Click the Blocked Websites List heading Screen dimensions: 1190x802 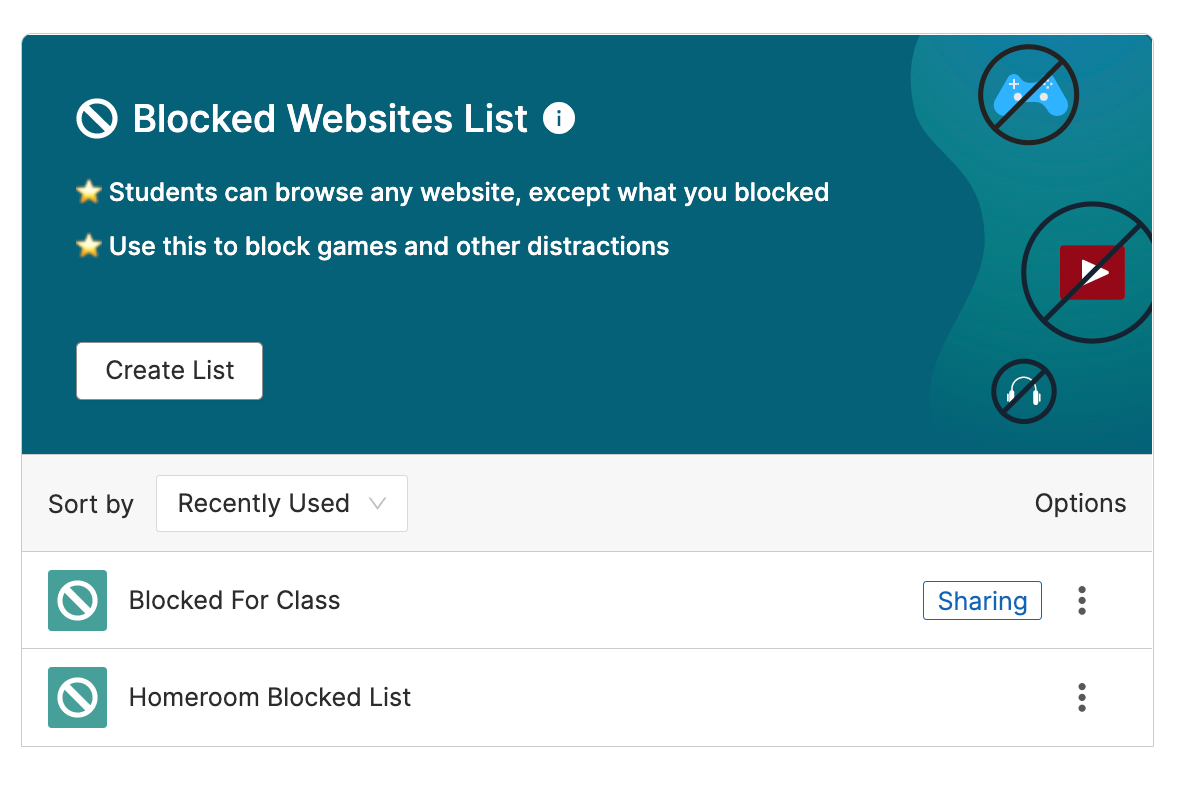tap(329, 118)
